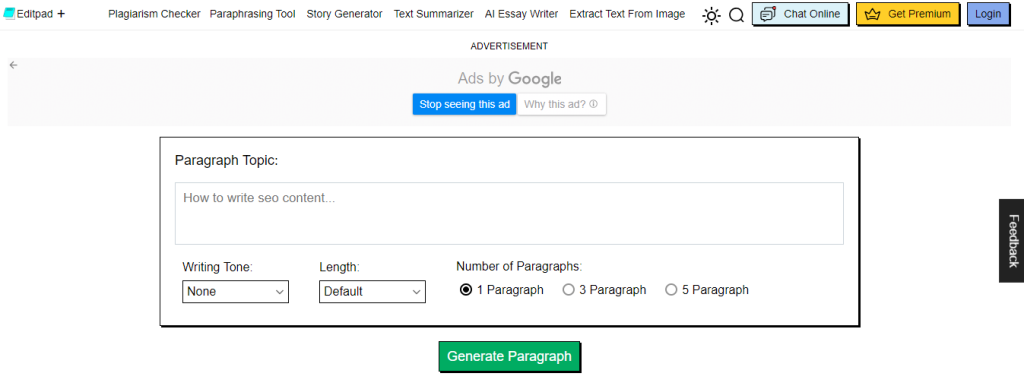Screen dimensions: 1024x386
Task: Click the chat bubble icon in Chat Online
Action: click(x=769, y=14)
